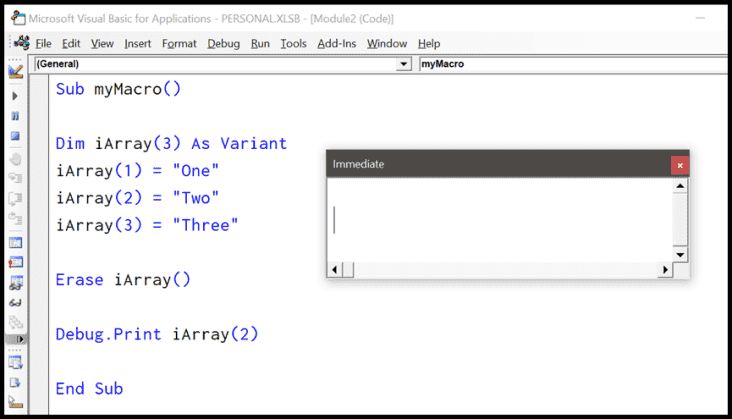Click the Reset stop icon
The width and height of the screenshot is (732, 419).
(x=15, y=135)
